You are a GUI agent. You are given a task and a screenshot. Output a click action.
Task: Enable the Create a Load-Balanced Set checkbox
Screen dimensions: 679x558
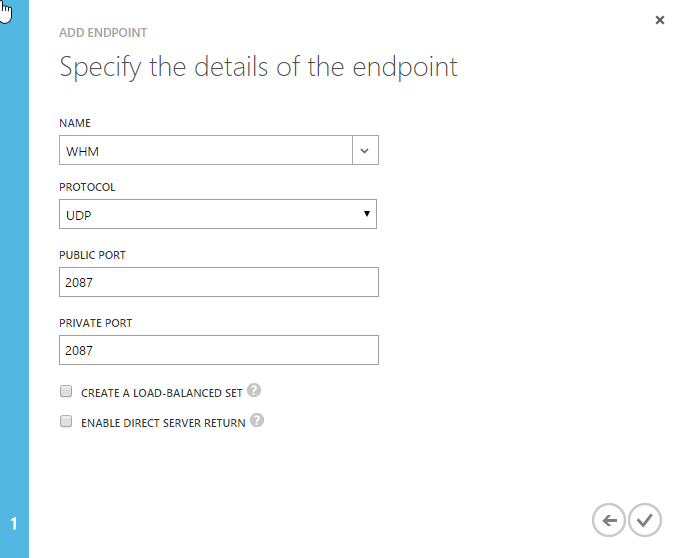(x=66, y=391)
